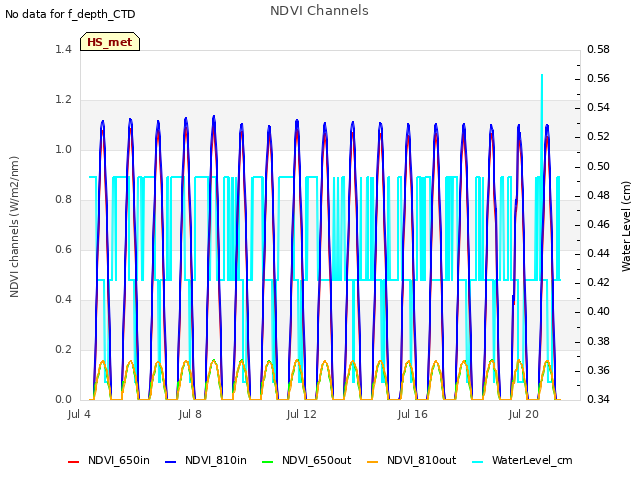Click the cyan WaterLevel_cm legend swatch
Image resolution: width=640 pixels, height=480 pixels.
pyautogui.click(x=478, y=462)
